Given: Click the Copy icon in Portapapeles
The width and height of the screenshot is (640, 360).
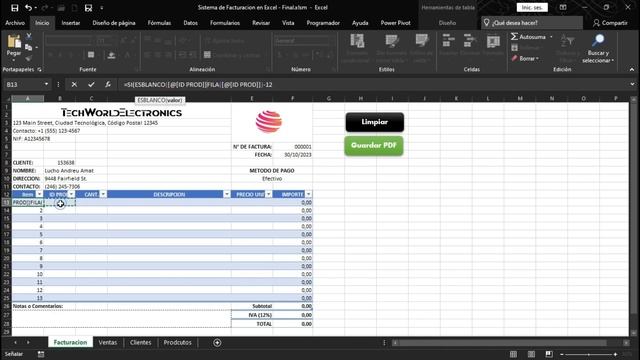Looking at the screenshot, I should pos(29,47).
